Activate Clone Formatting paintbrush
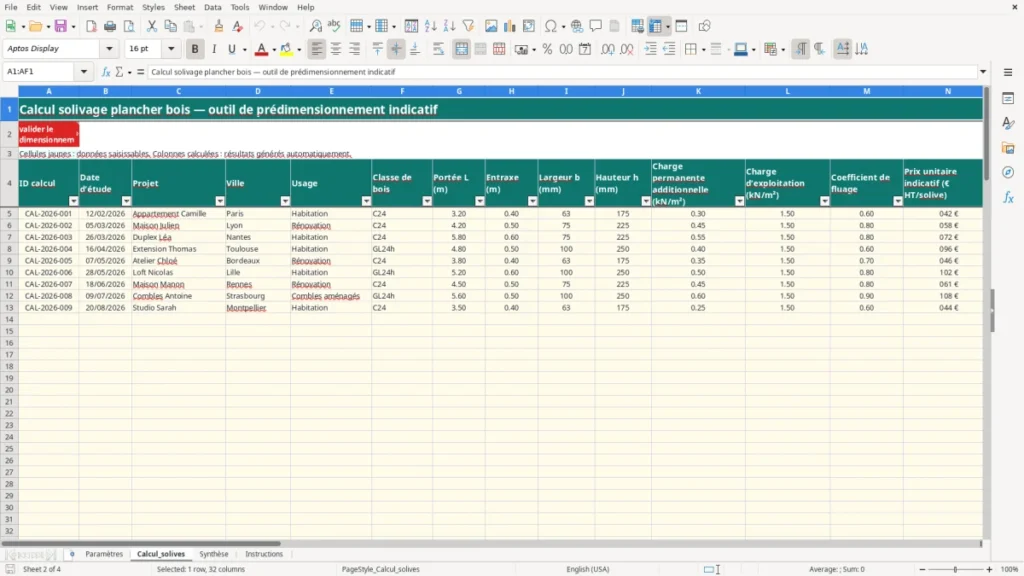The height and width of the screenshot is (576, 1024). pyautogui.click(x=218, y=26)
